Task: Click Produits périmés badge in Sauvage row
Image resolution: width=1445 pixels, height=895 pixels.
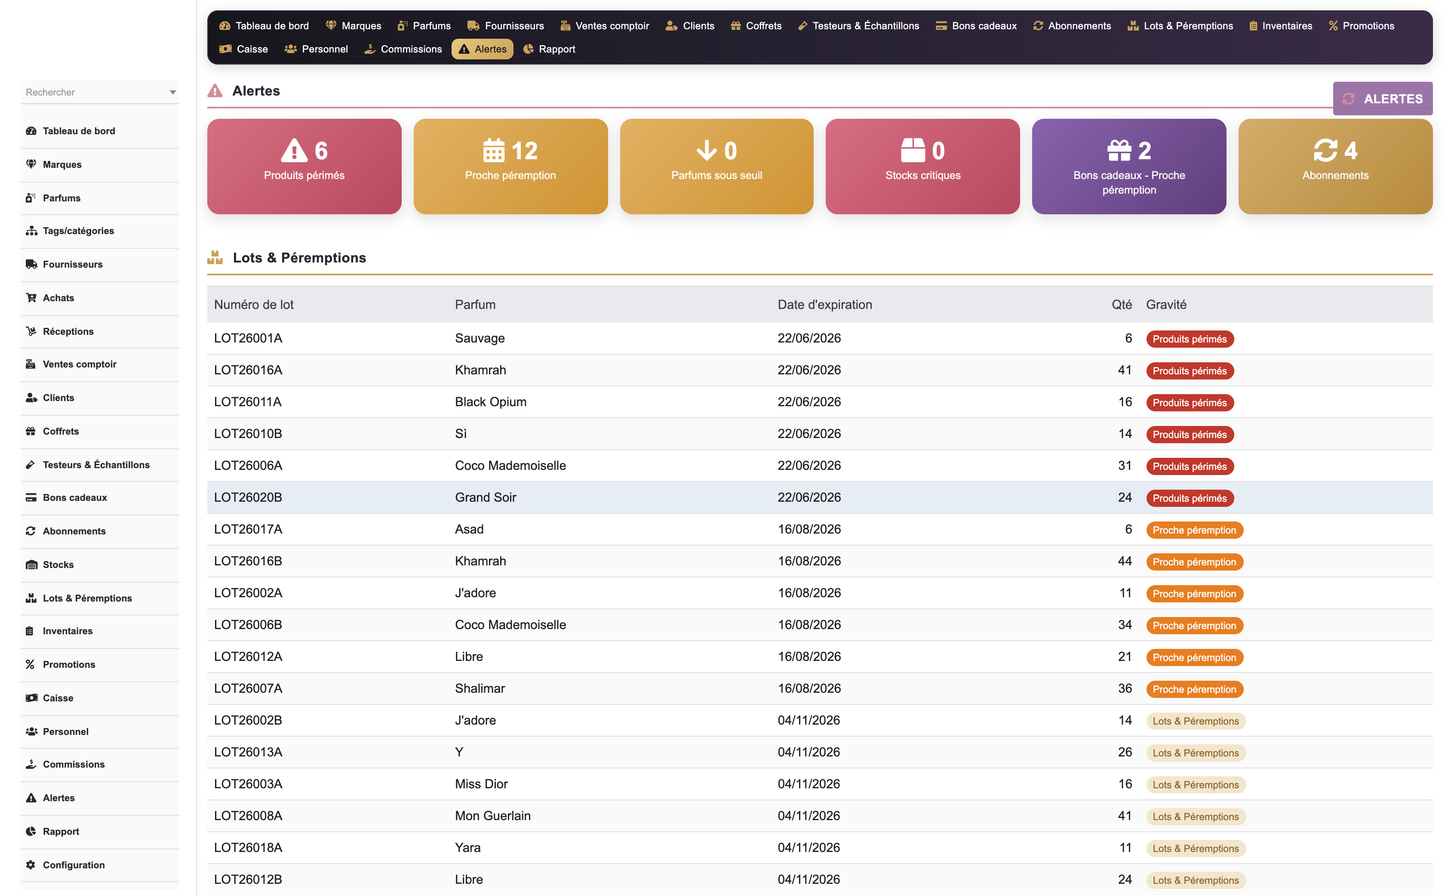Action: click(1190, 339)
